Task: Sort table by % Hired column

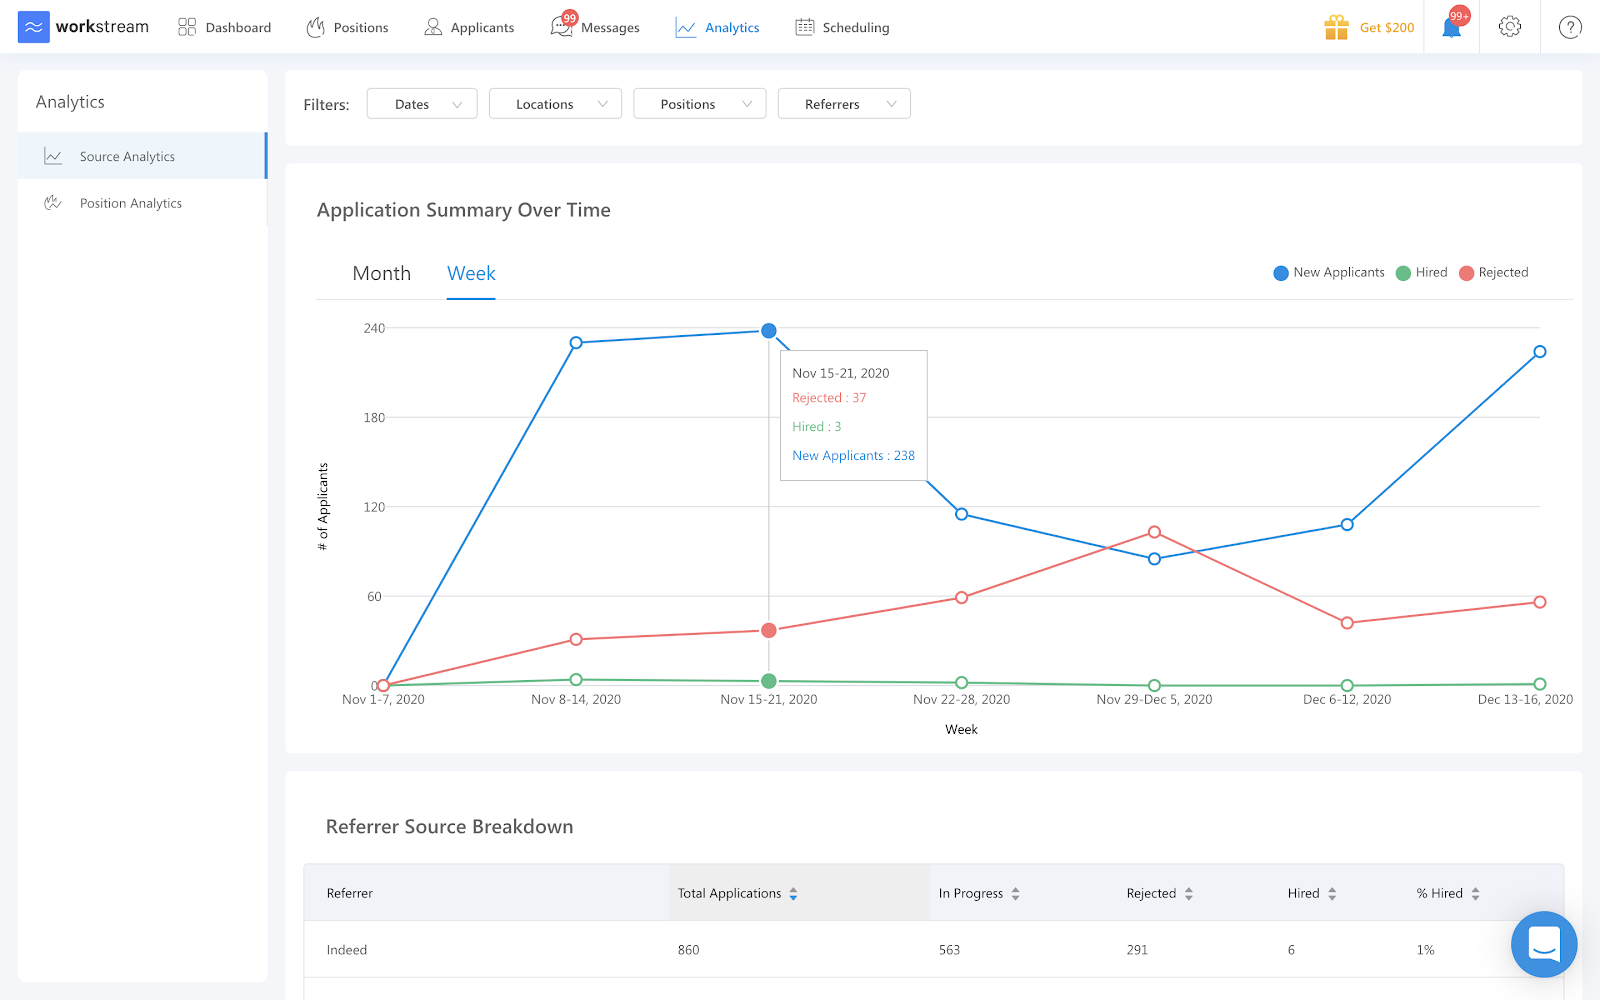Action: tap(1475, 894)
